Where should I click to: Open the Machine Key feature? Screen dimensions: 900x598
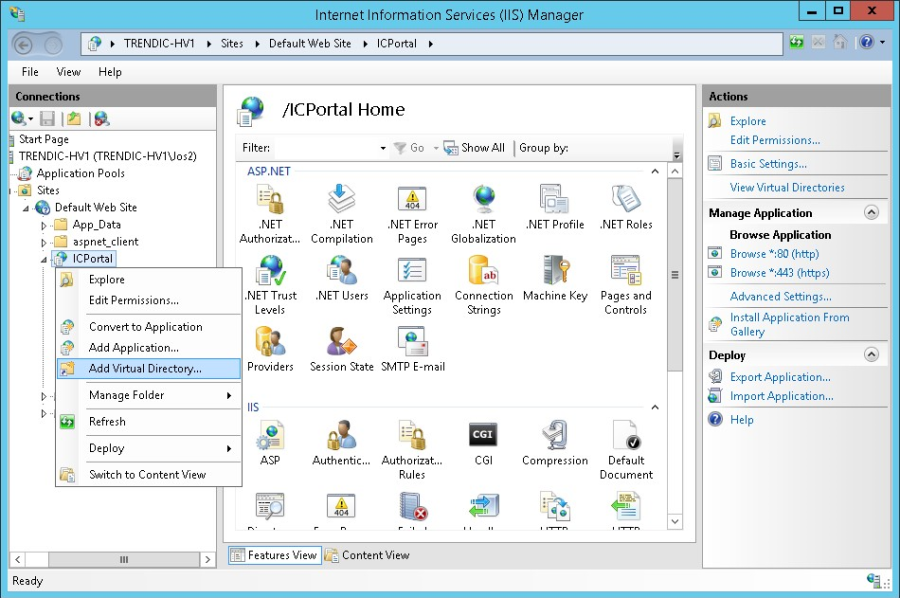pos(554,279)
